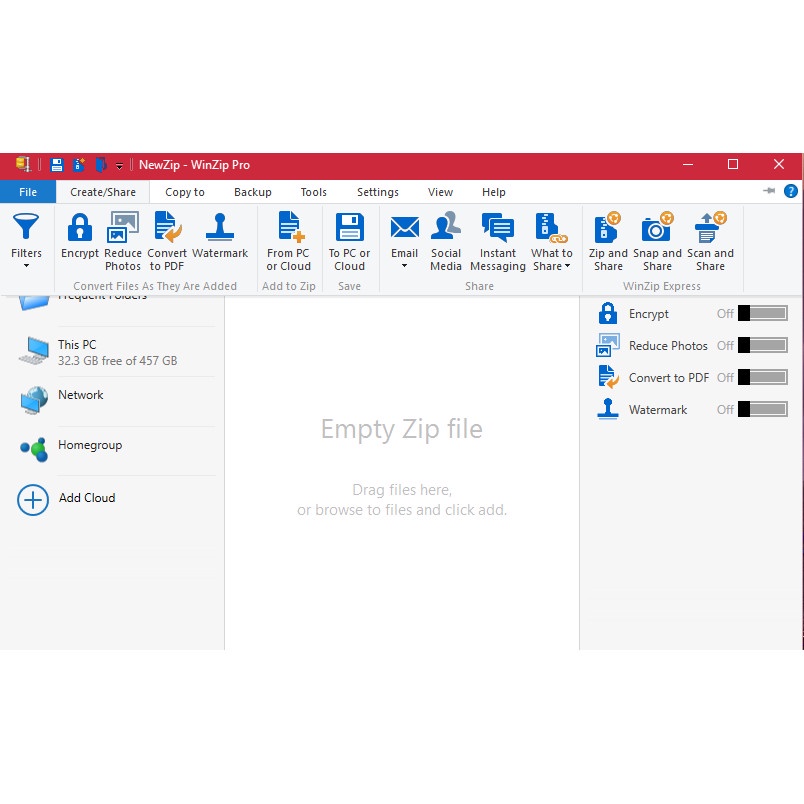Screen dimensions: 804x804
Task: Click the Encrypt lock icon in ribbon
Action: 79,228
